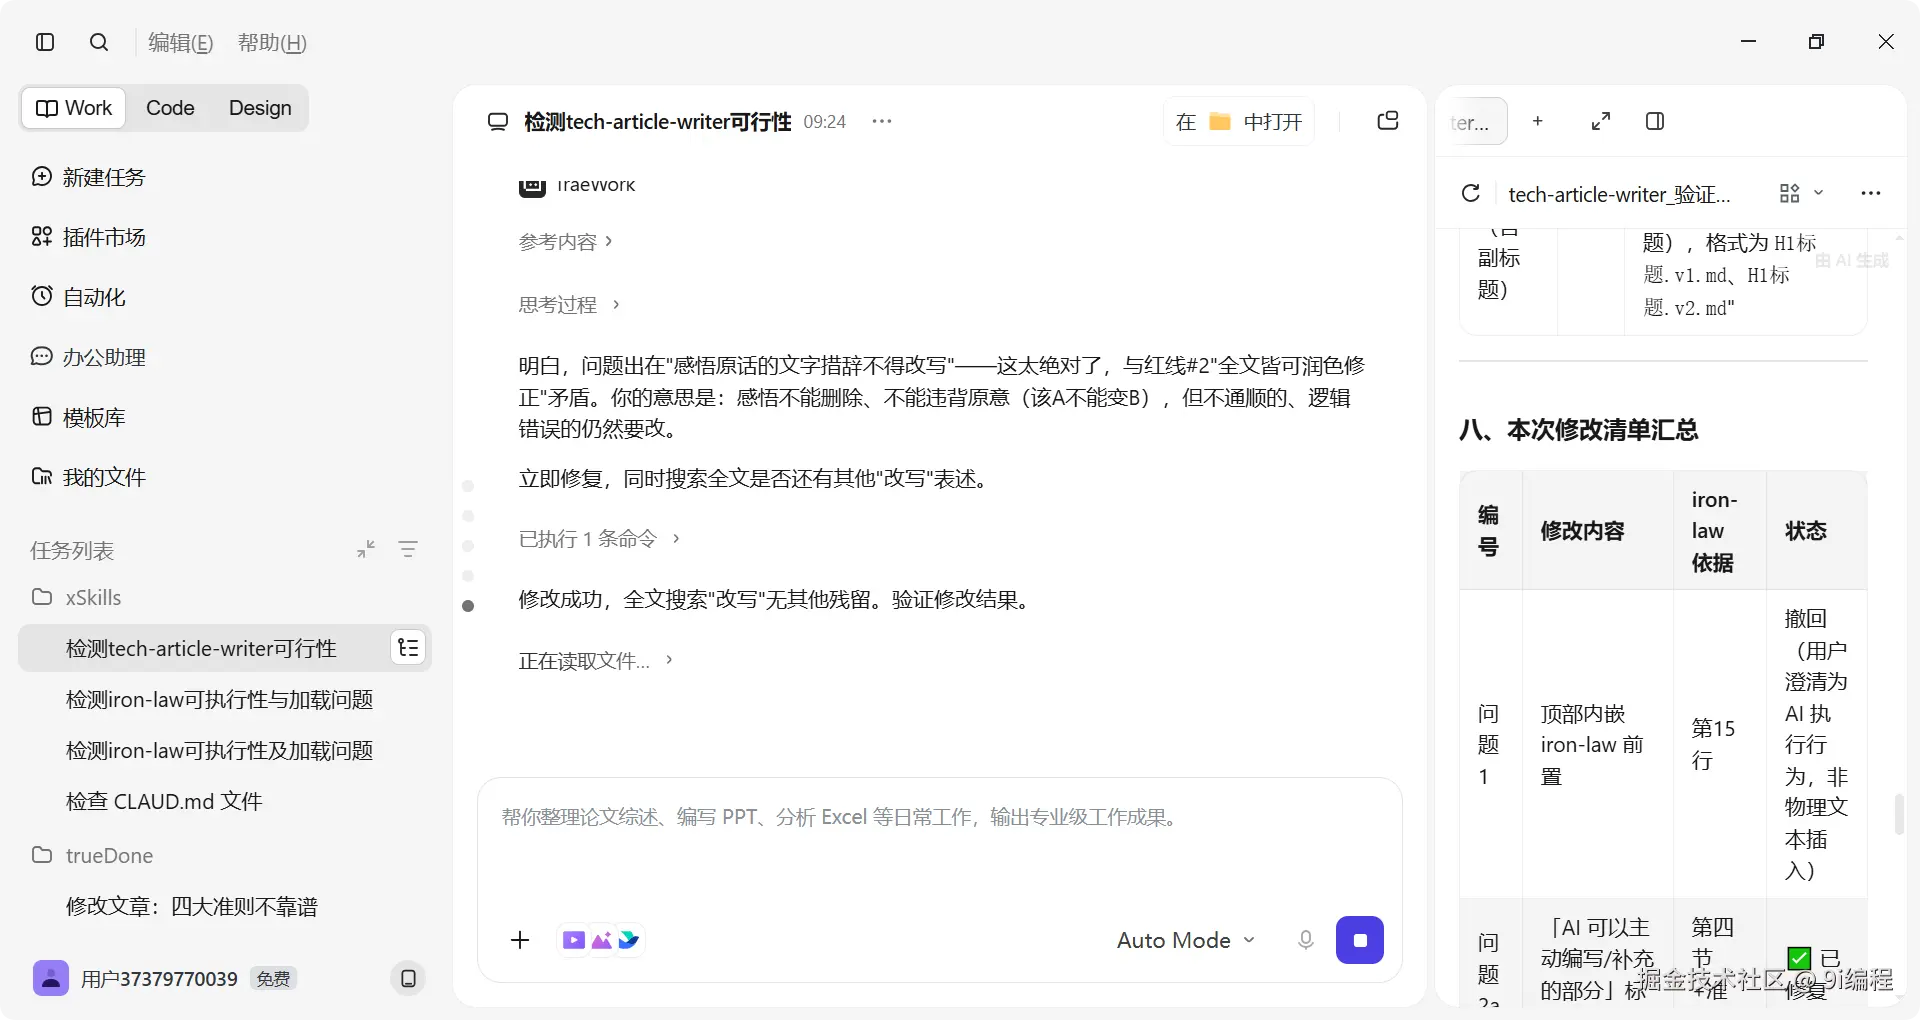Click the 八、本次修改清单汇总 heading
1920x1020 pixels.
1578,430
